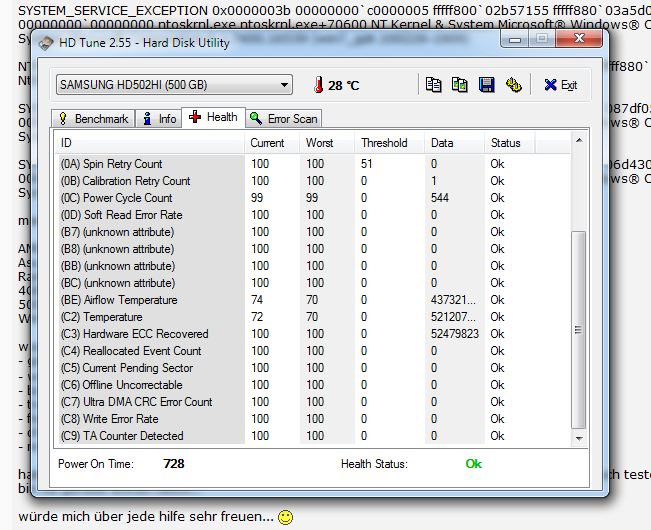Select the (C9) TA Counter Detected row
The image size is (651, 530).
tap(313, 436)
